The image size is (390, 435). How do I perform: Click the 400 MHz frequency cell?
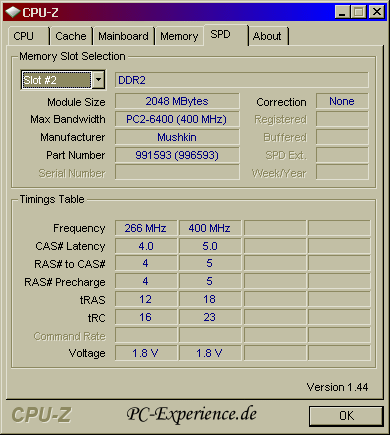pyautogui.click(x=210, y=228)
